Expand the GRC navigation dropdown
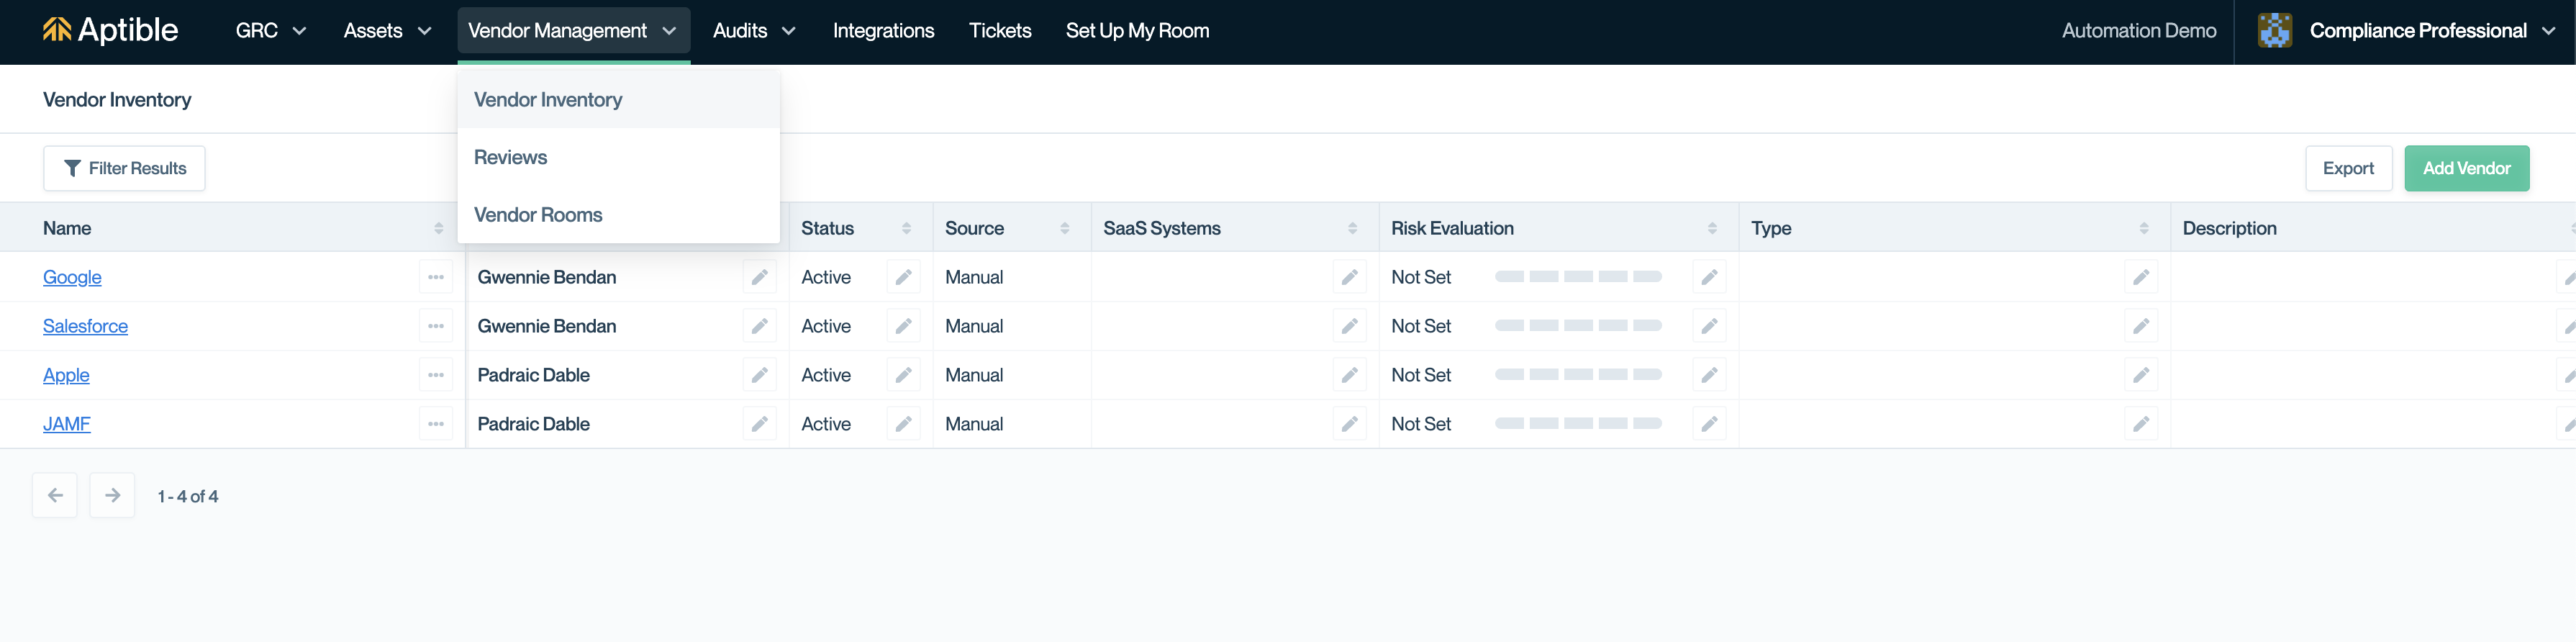This screenshot has height=642, width=2576. 271,31
